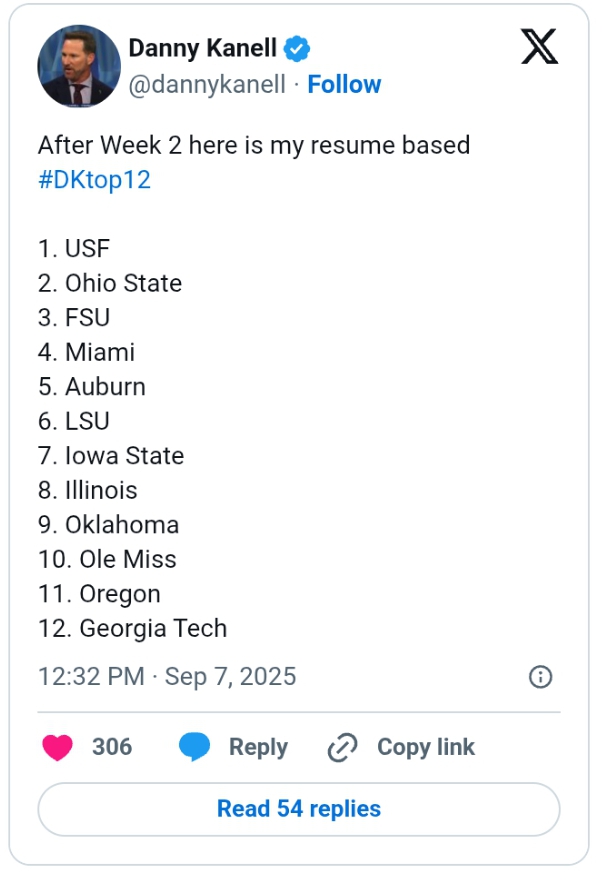Click the Danny Kanell display name
This screenshot has height=884, width=605.
pyautogui.click(x=202, y=48)
